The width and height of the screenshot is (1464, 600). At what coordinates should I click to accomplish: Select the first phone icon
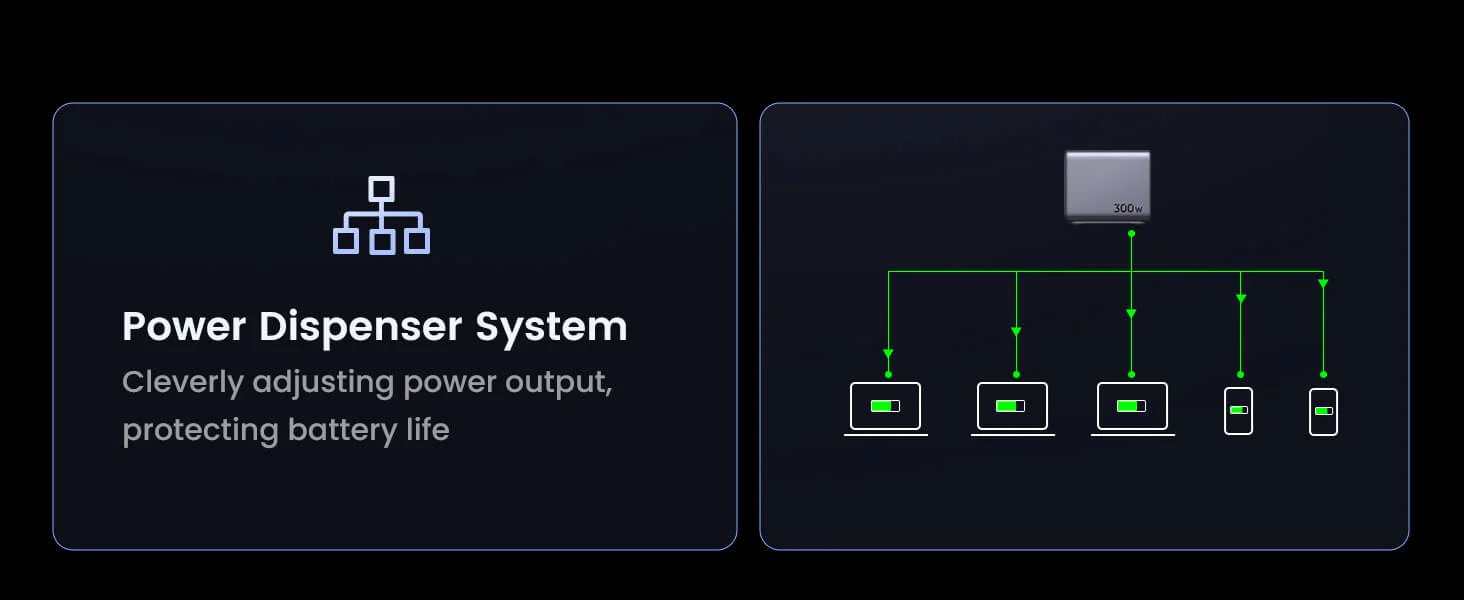pos(1239,411)
